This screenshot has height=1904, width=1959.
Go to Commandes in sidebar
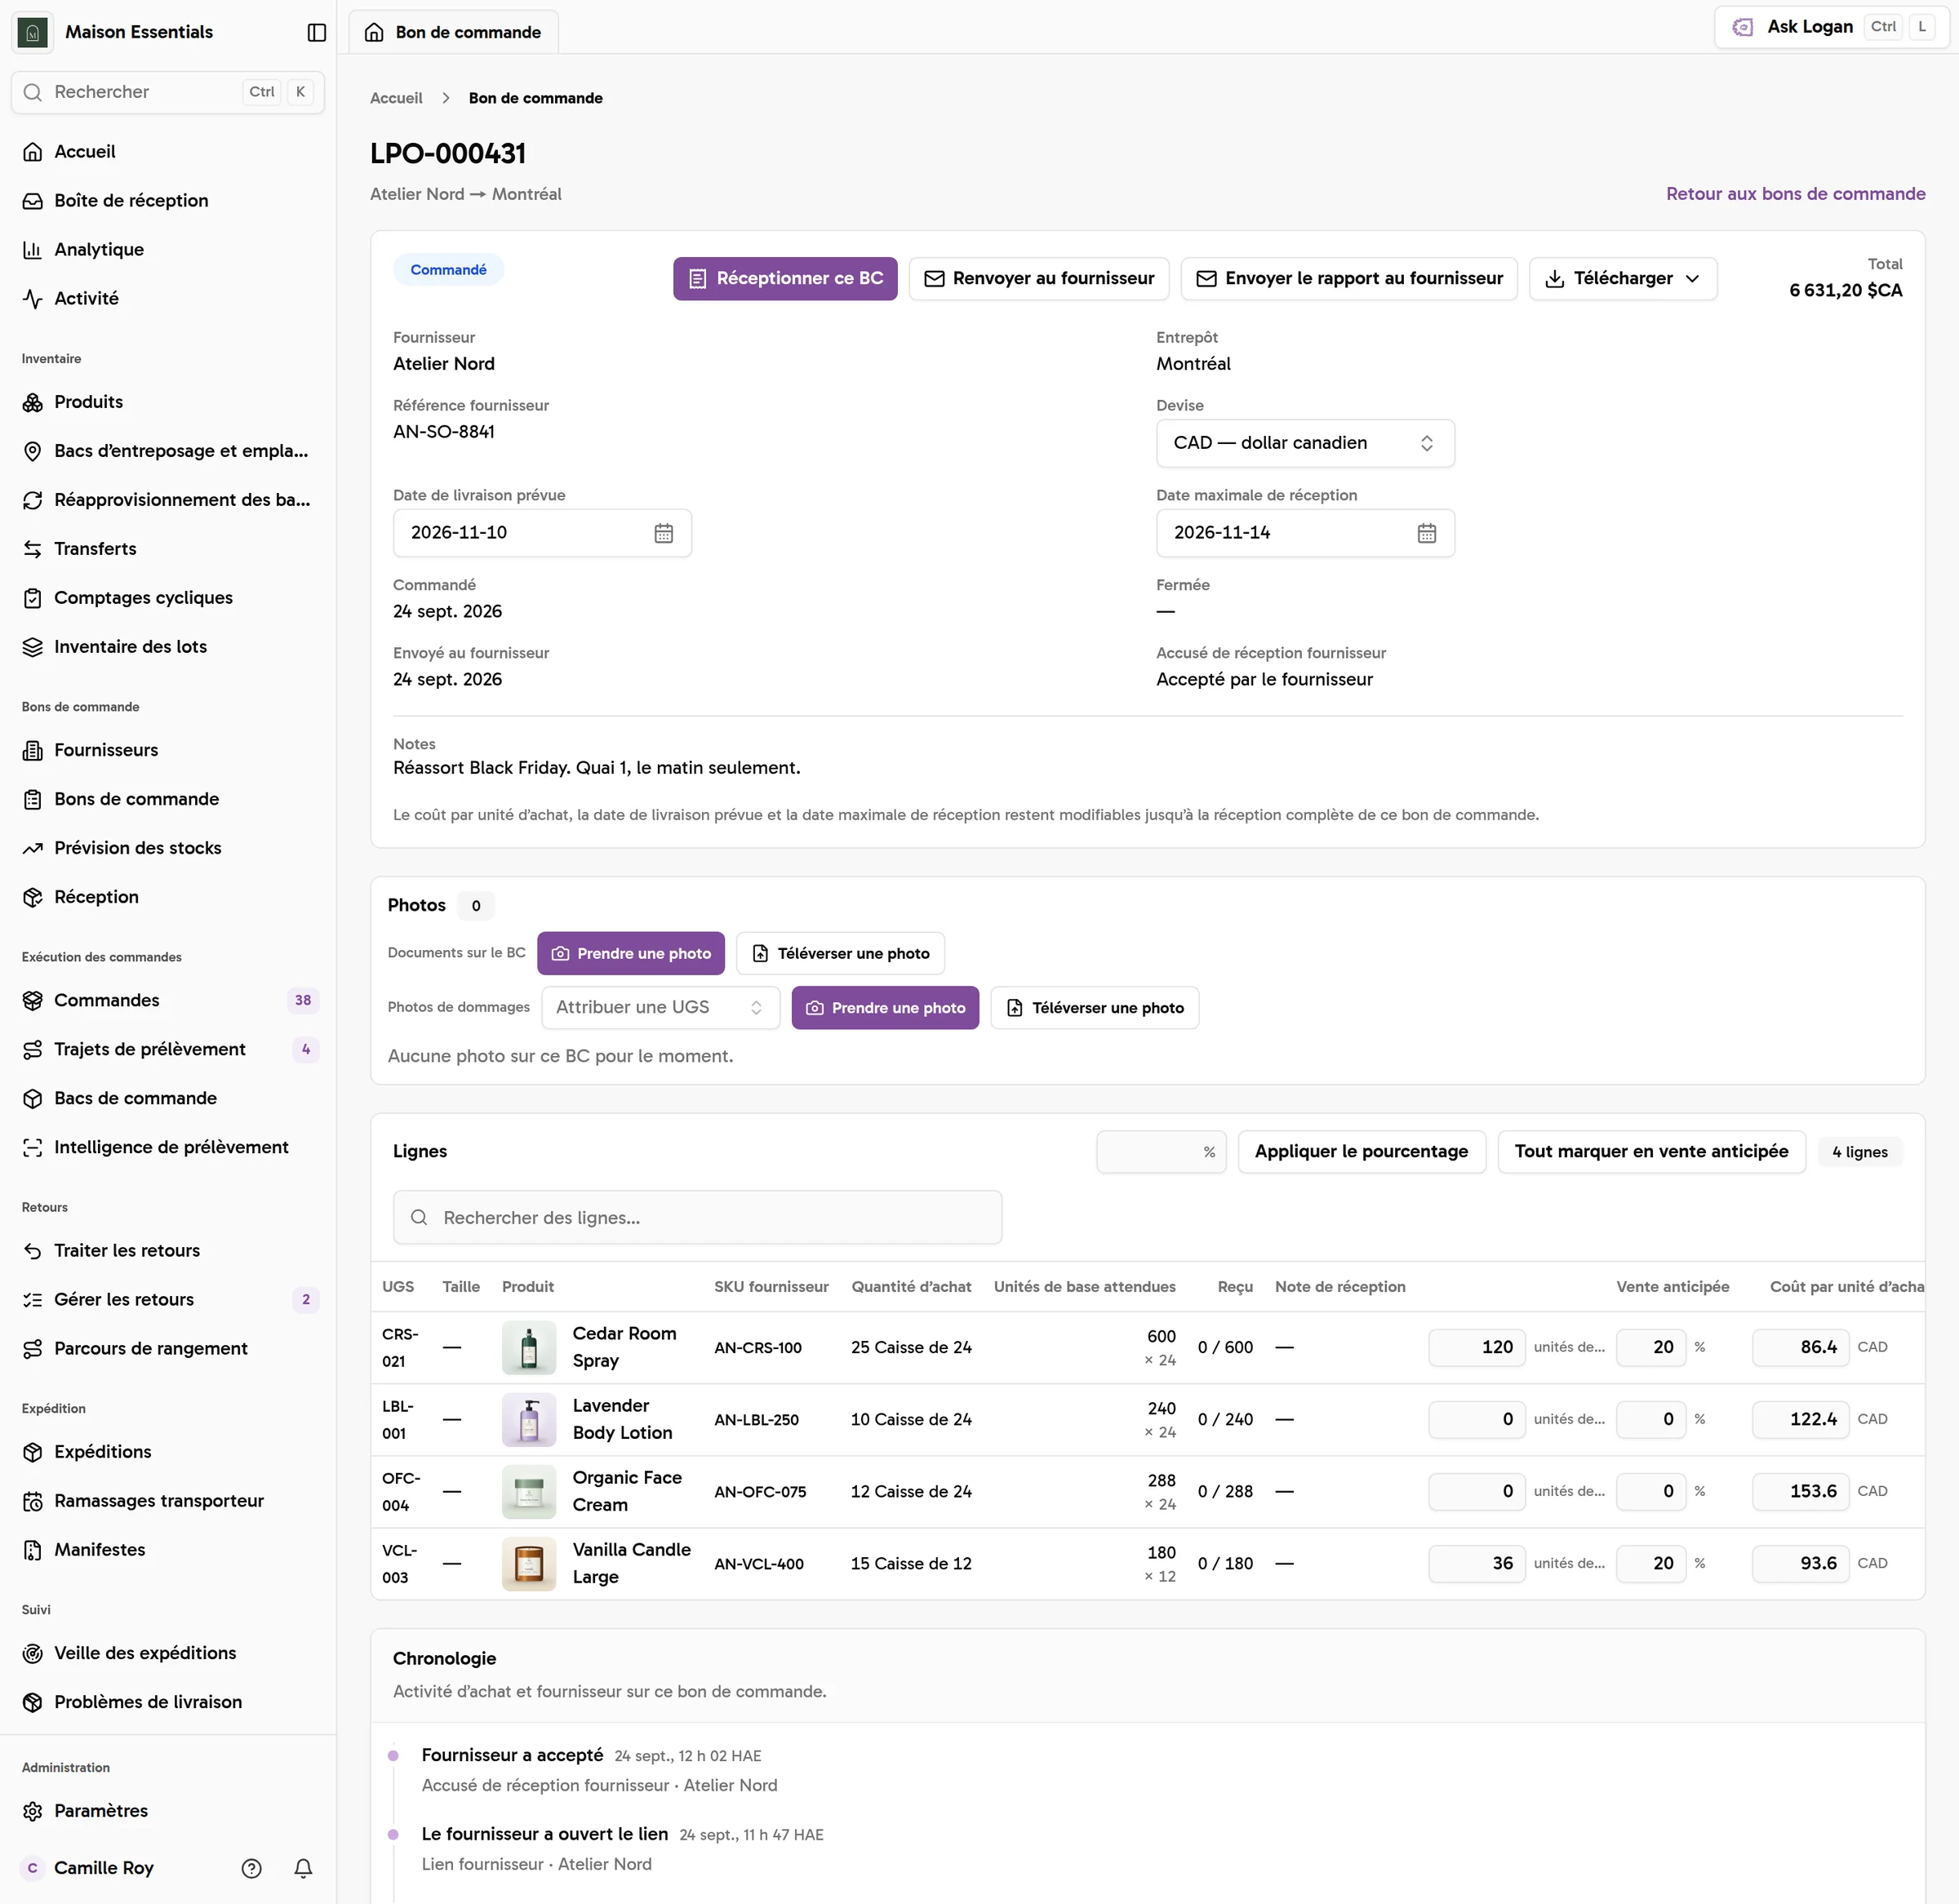pyautogui.click(x=107, y=1000)
